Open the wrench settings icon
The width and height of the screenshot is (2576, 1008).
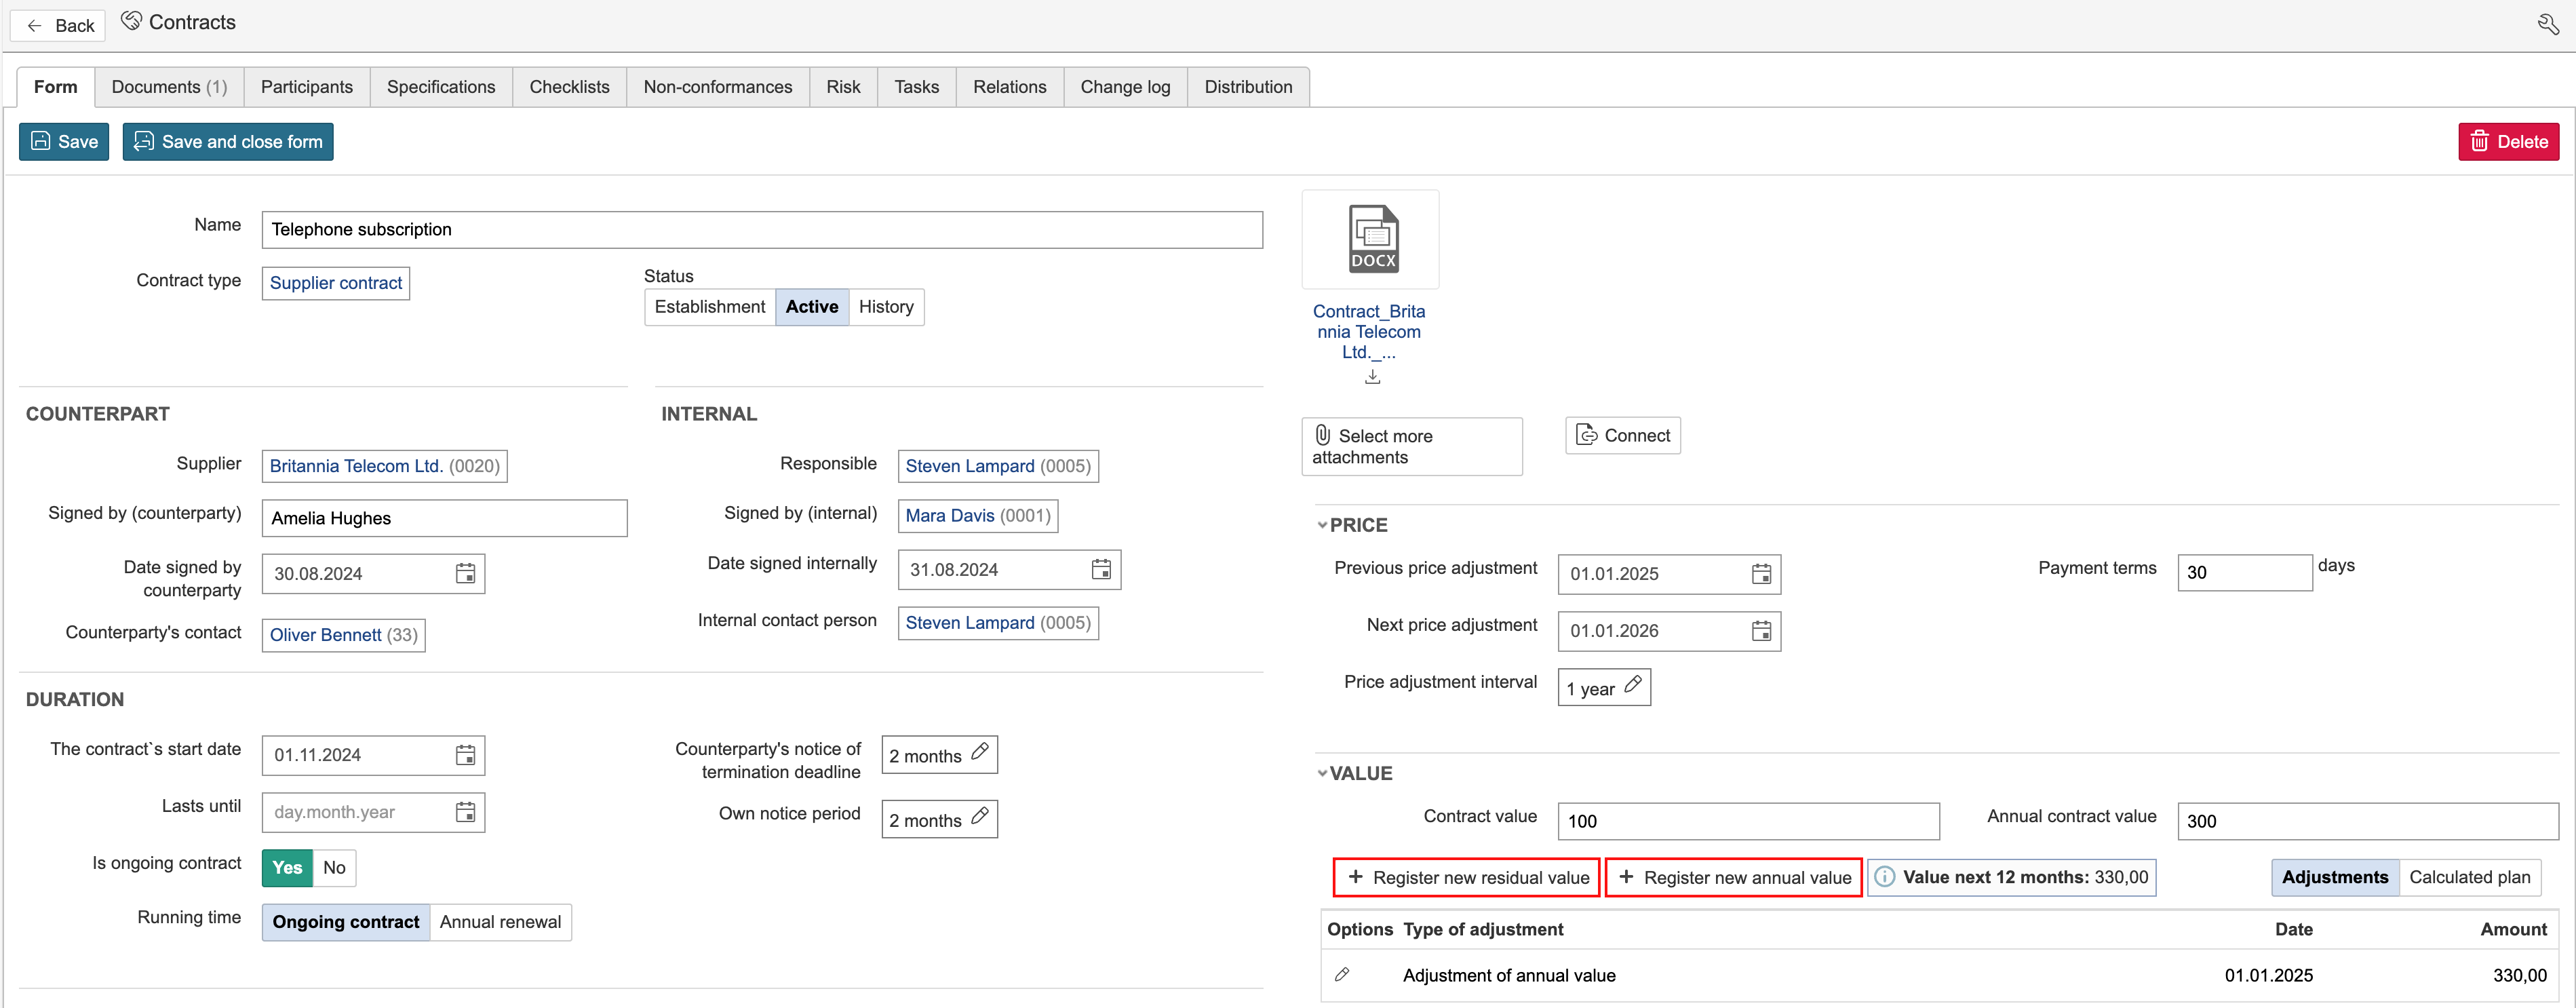pyautogui.click(x=2548, y=24)
